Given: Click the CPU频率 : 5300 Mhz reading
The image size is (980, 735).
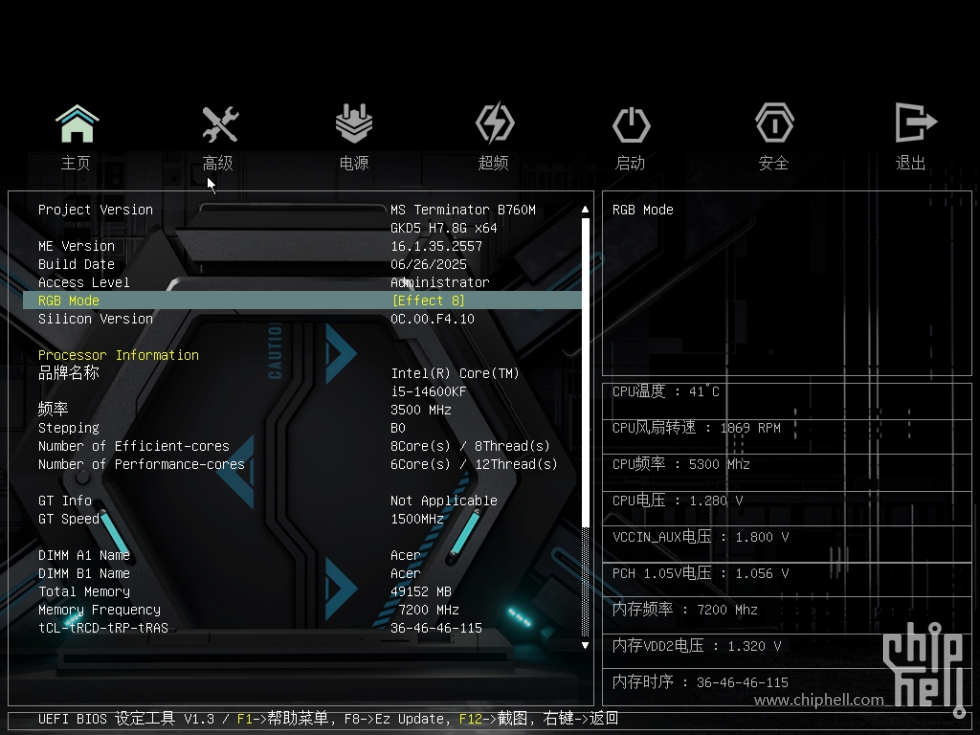Looking at the screenshot, I should [681, 464].
